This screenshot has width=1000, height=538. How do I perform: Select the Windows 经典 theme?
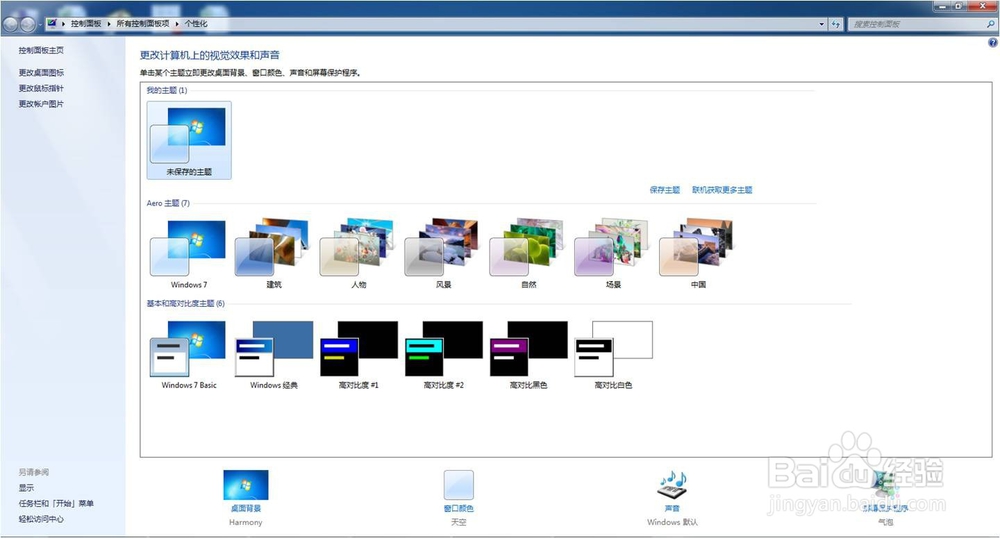274,354
